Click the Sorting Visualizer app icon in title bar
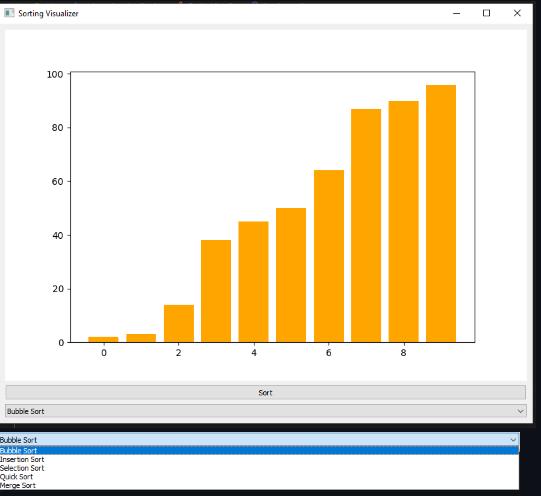 tap(9, 13)
